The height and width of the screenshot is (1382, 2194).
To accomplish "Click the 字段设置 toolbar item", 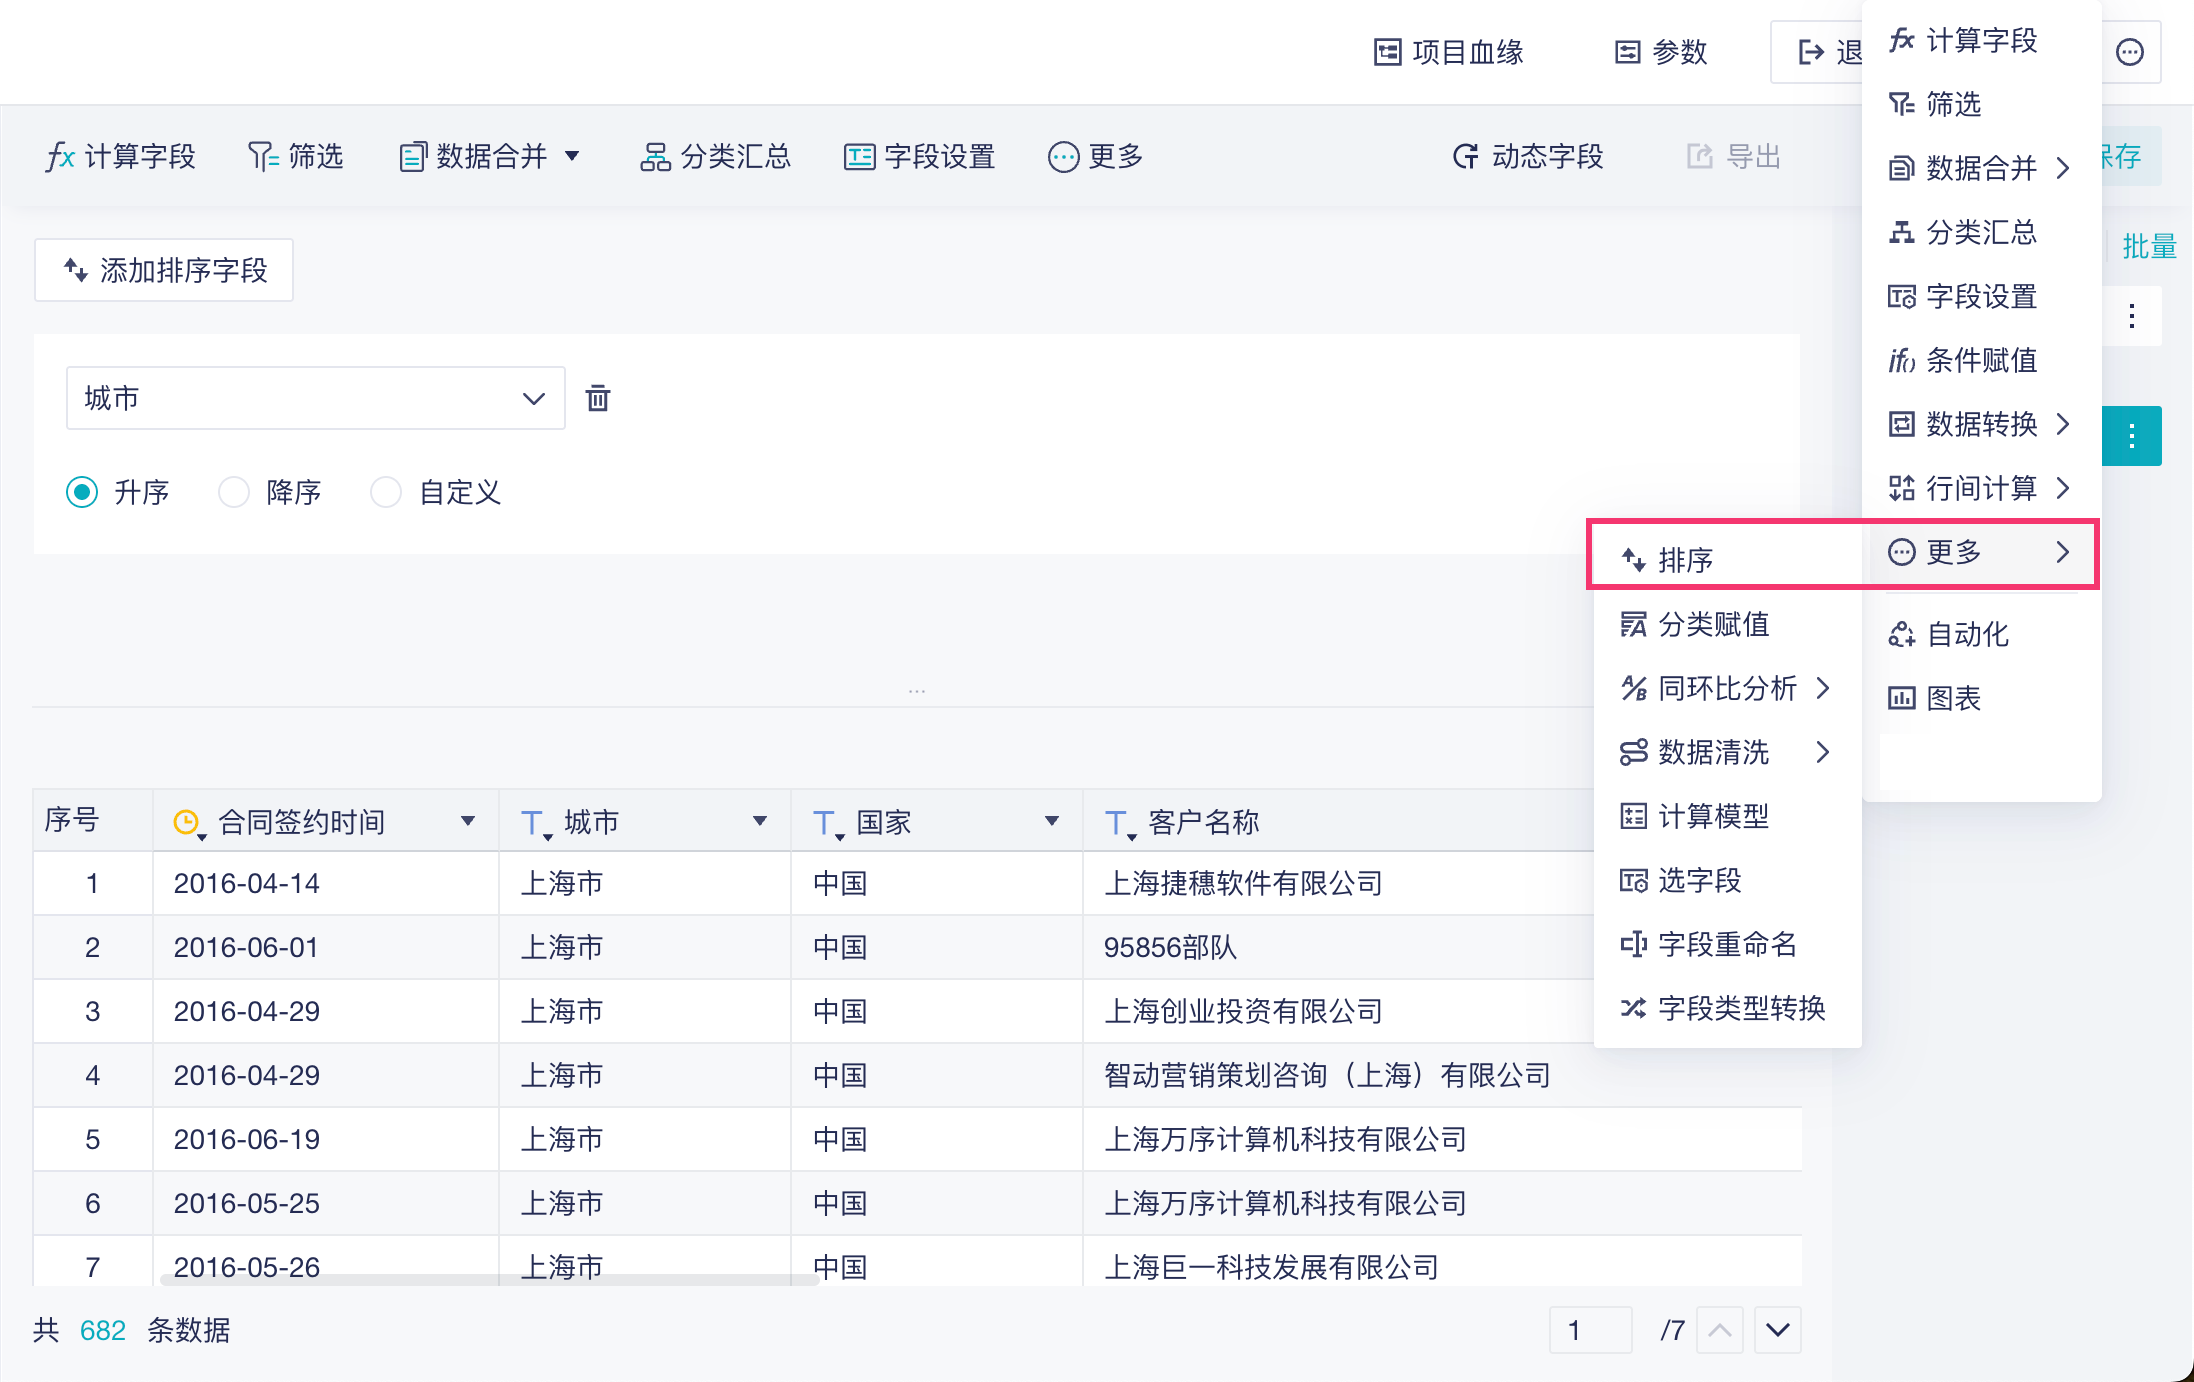I will click(x=920, y=157).
